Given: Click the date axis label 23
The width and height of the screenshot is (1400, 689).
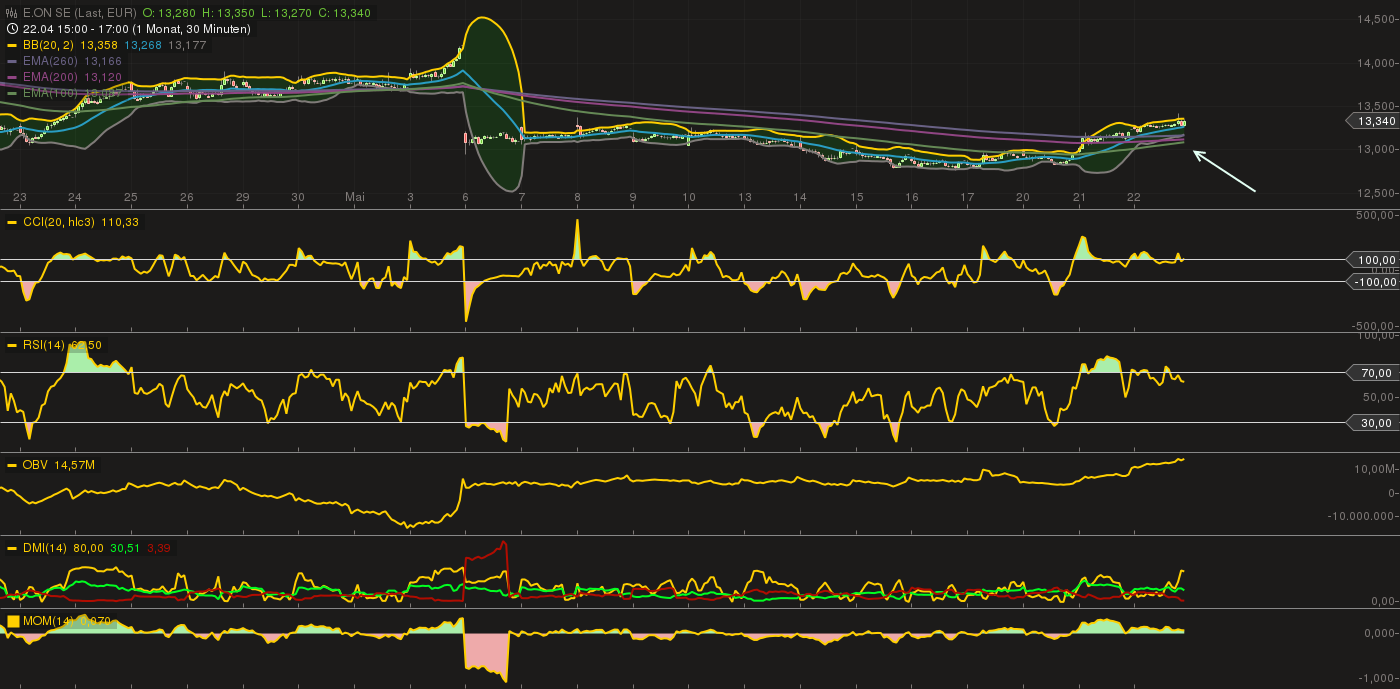Looking at the screenshot, I should tap(20, 198).
